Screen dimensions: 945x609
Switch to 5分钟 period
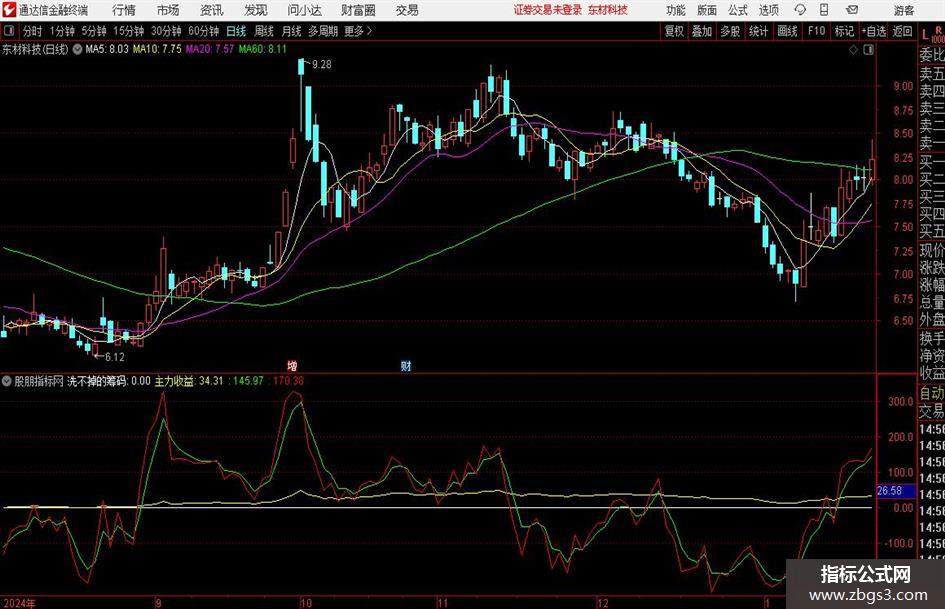pyautogui.click(x=94, y=31)
